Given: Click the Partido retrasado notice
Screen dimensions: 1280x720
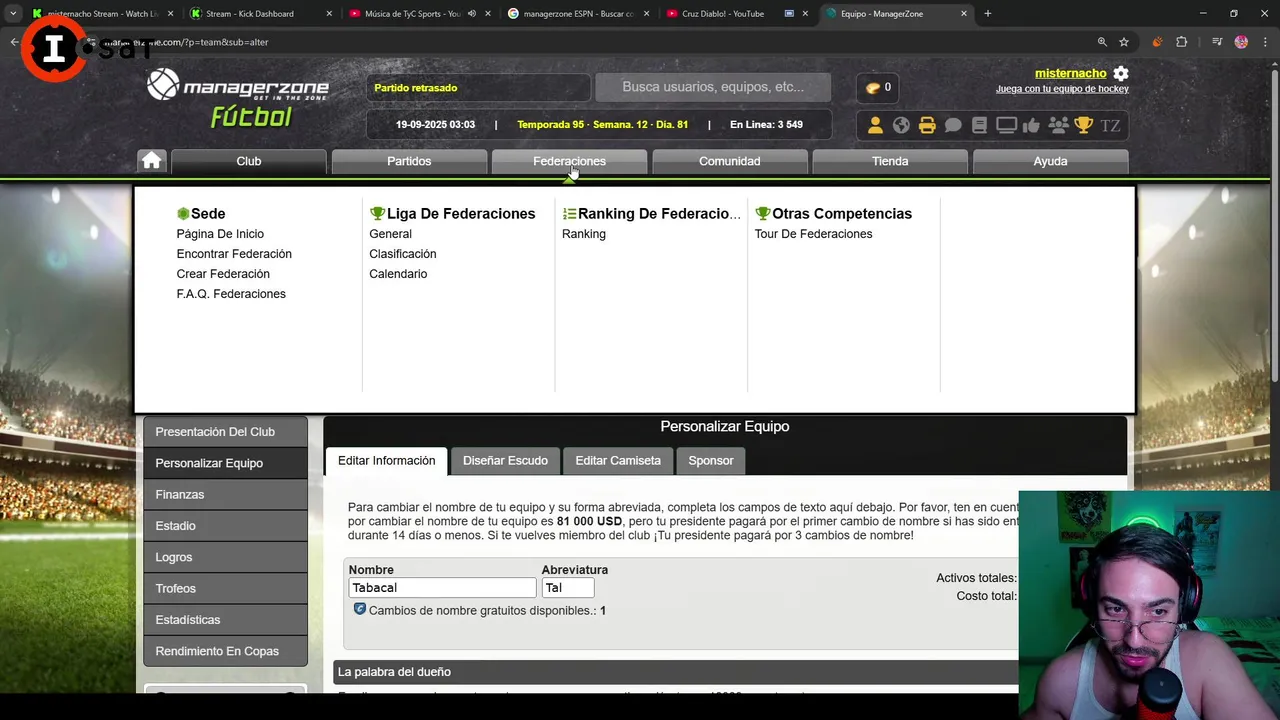Looking at the screenshot, I should [x=415, y=88].
